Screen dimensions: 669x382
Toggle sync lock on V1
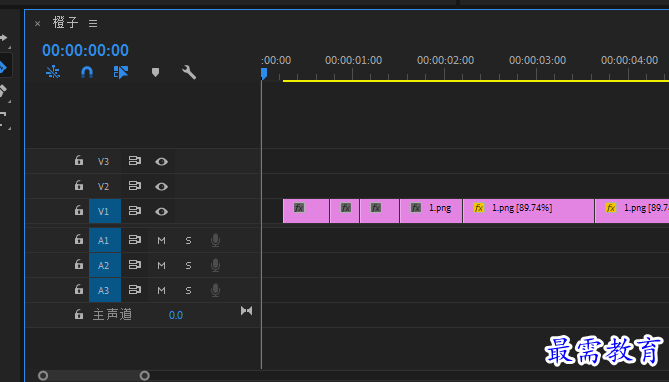pos(135,210)
